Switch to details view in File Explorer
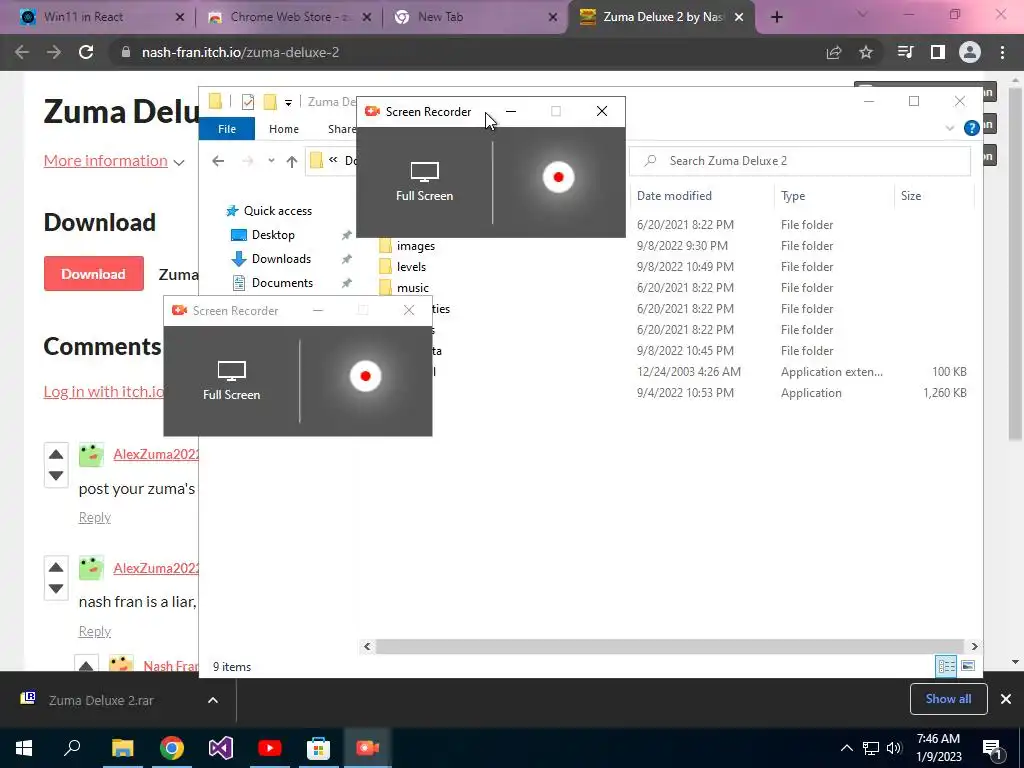The width and height of the screenshot is (1024, 768). pos(946,665)
